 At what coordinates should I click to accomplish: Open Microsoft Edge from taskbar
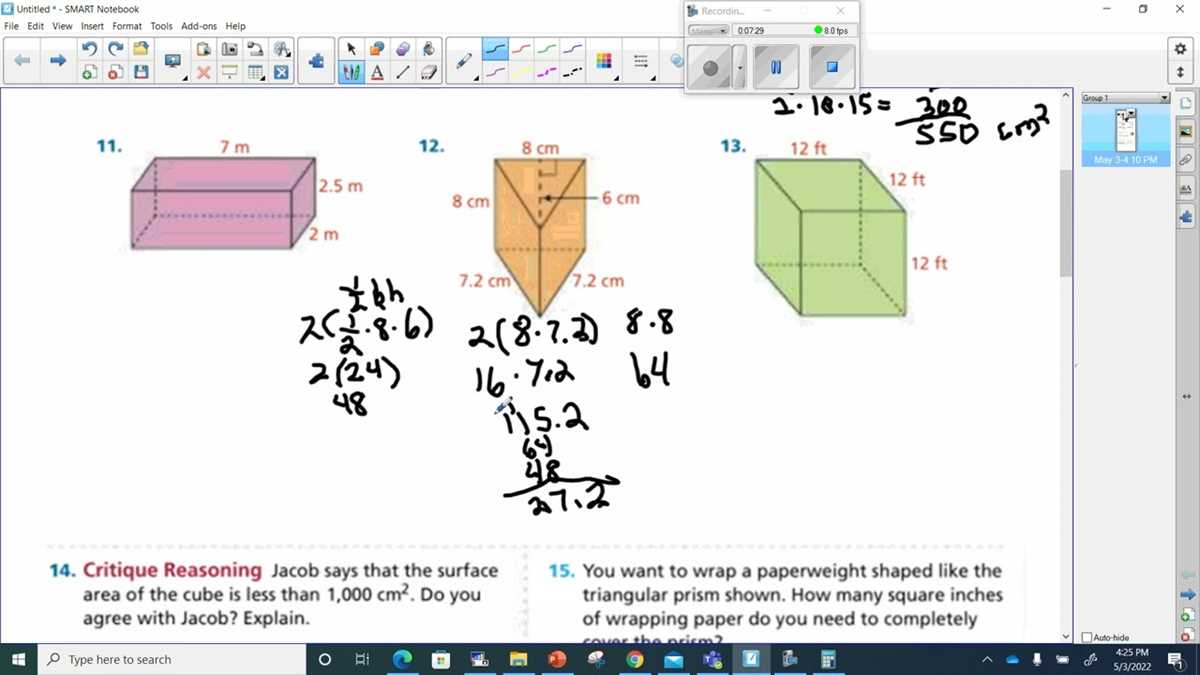(x=402, y=659)
